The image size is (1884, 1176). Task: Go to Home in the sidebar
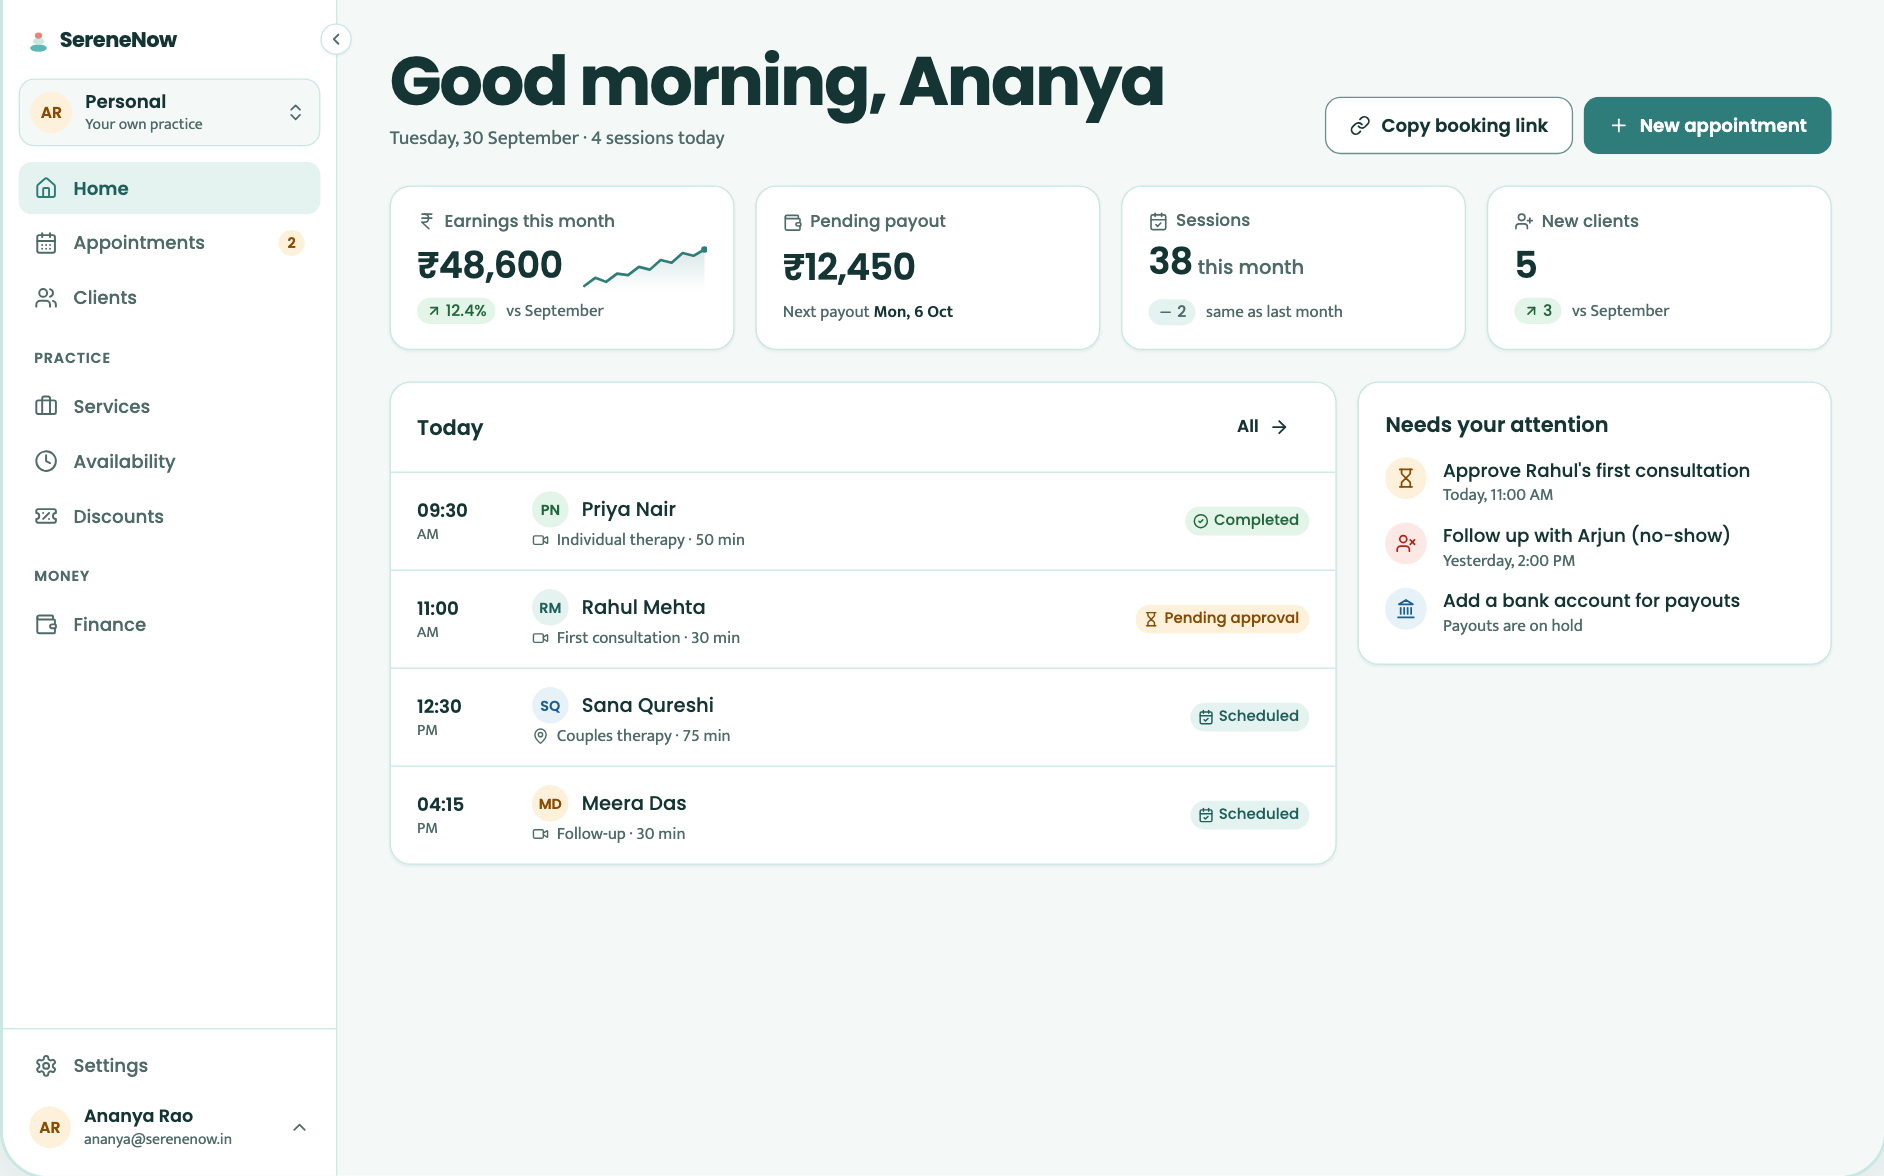[x=169, y=188]
